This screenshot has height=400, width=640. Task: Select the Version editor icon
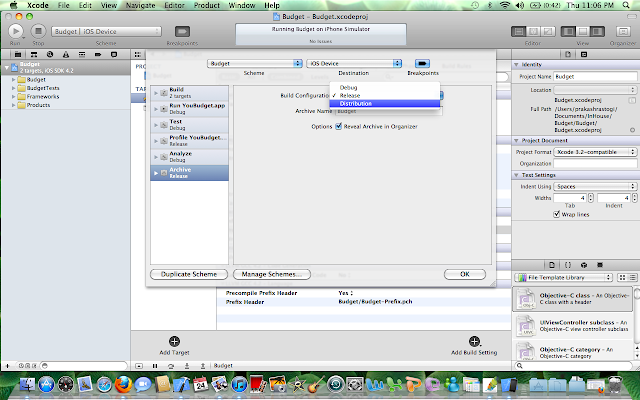coord(548,31)
